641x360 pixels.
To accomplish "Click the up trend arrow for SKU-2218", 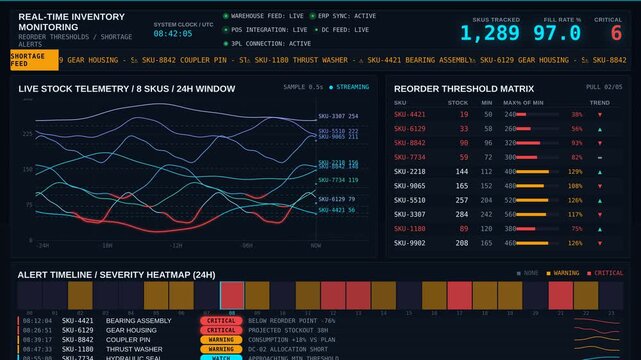I will pos(600,172).
